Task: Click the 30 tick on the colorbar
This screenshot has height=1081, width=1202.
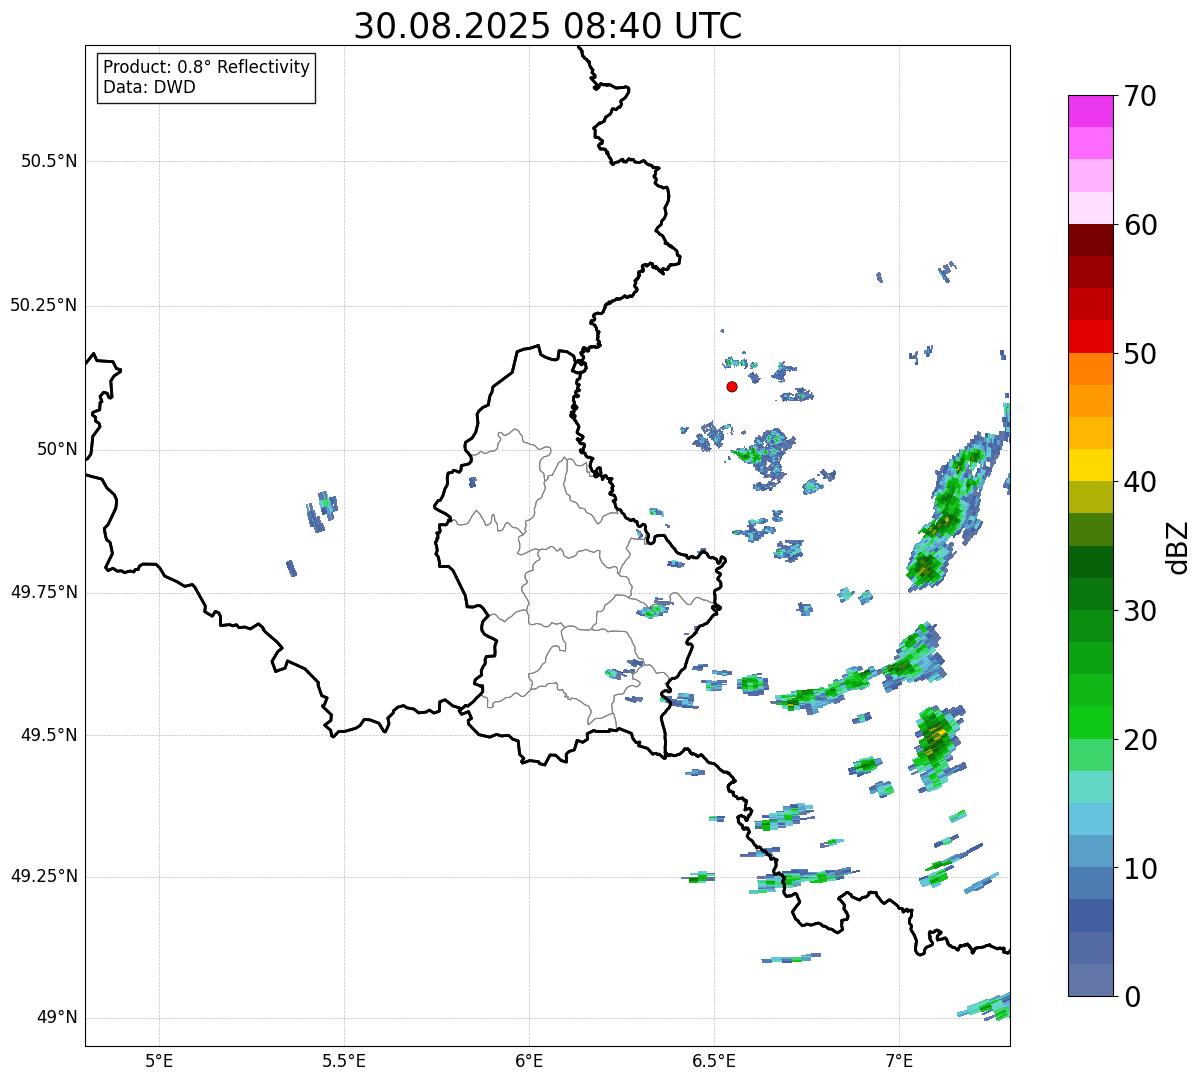Action: point(1140,611)
